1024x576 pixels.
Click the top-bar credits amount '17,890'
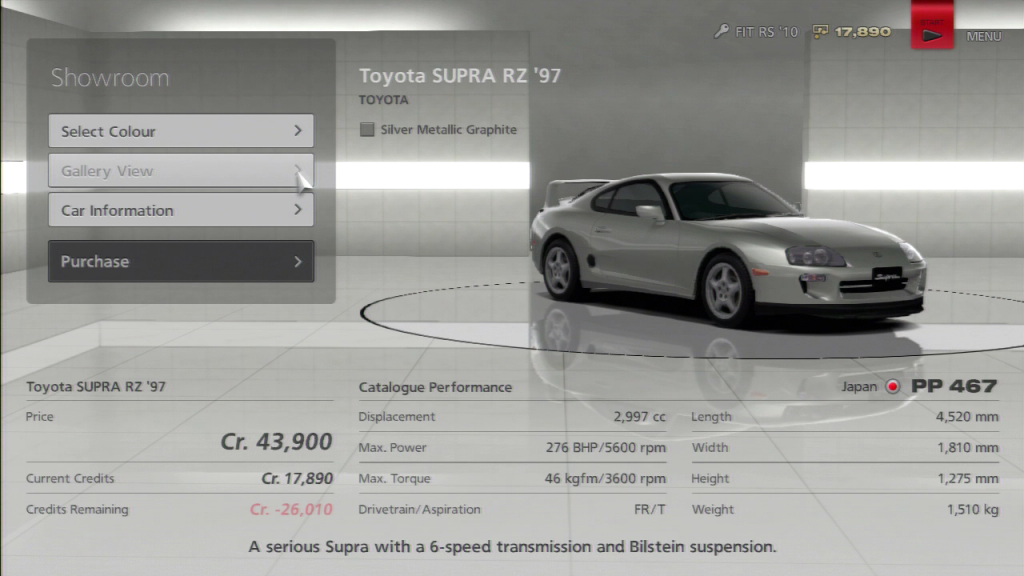[863, 31]
